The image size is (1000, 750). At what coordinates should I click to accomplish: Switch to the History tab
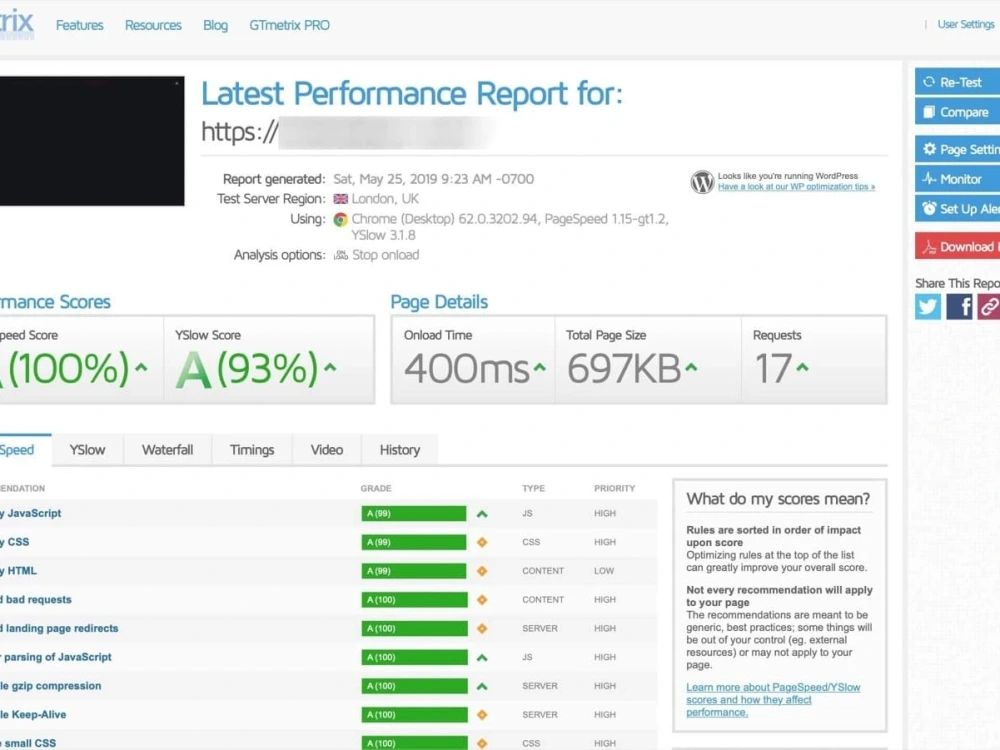400,450
